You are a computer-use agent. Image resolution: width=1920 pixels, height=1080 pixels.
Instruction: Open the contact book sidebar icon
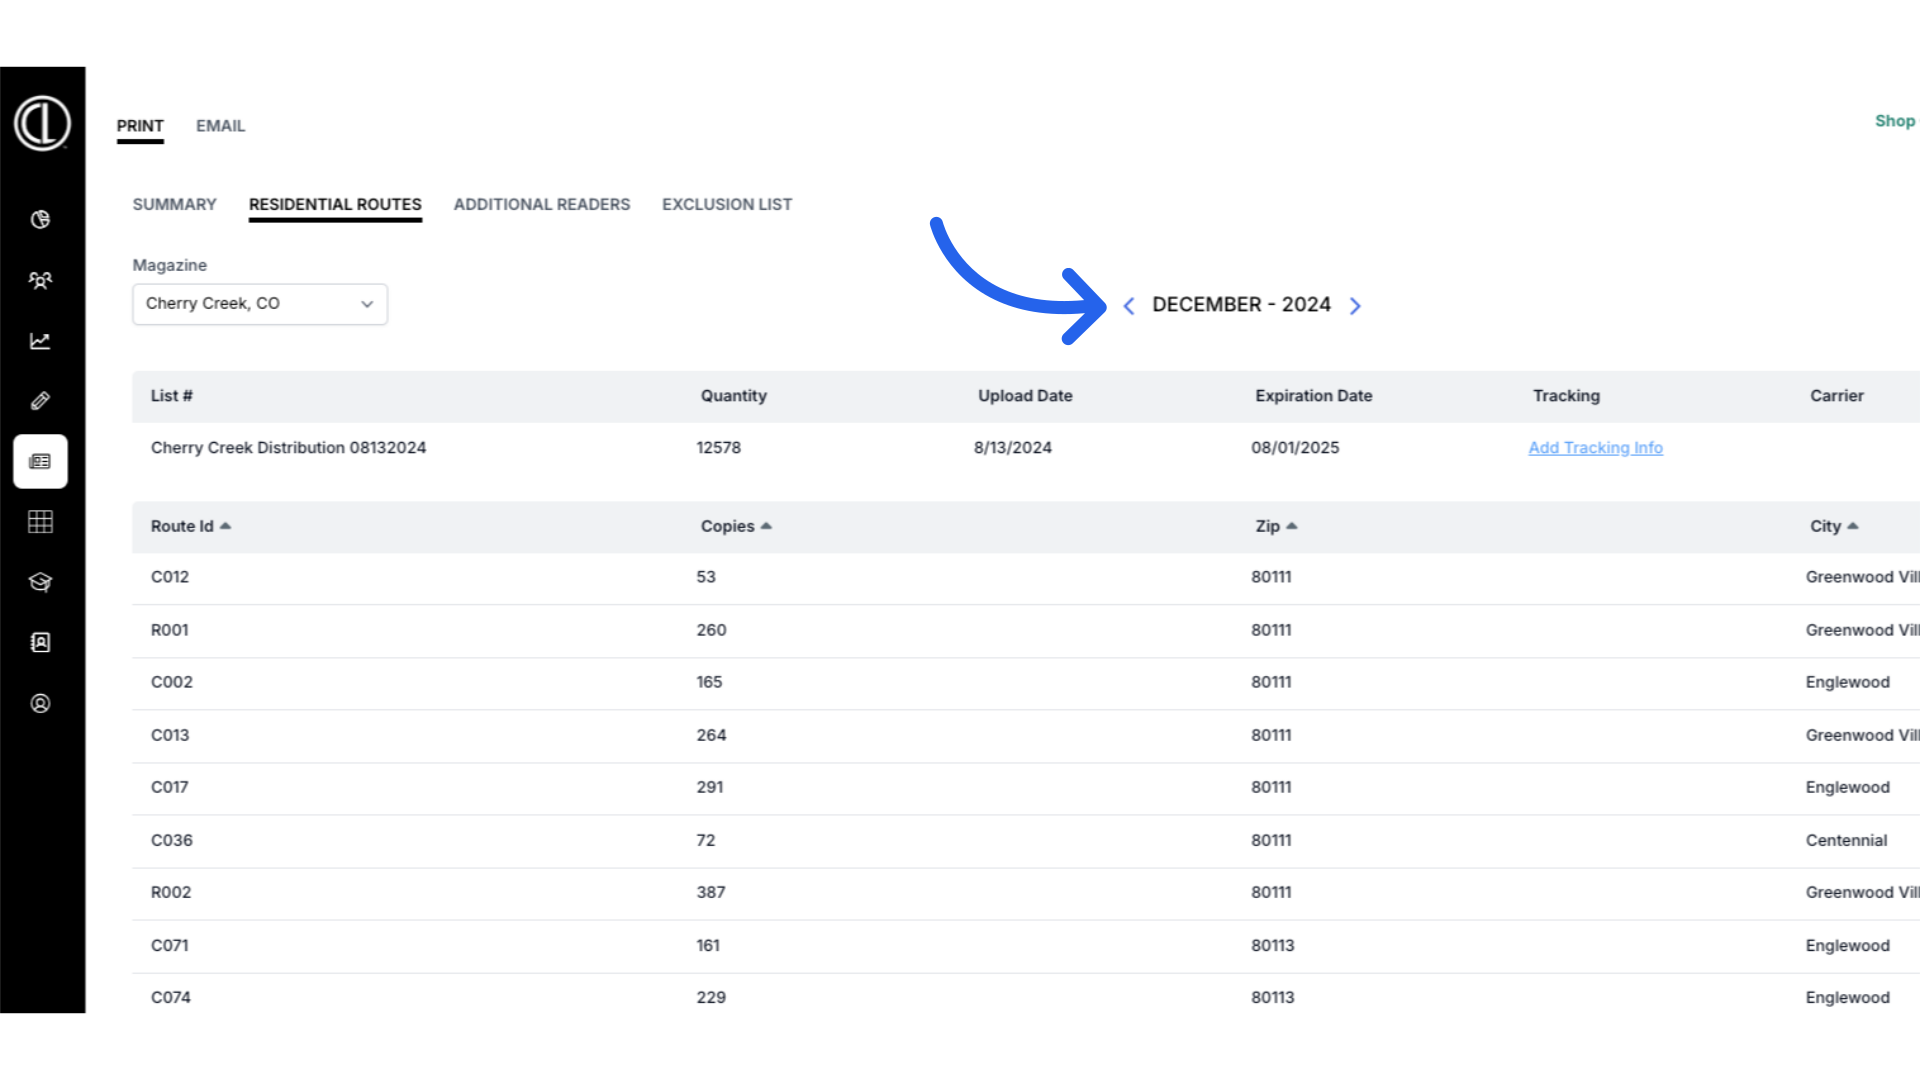pos(40,643)
